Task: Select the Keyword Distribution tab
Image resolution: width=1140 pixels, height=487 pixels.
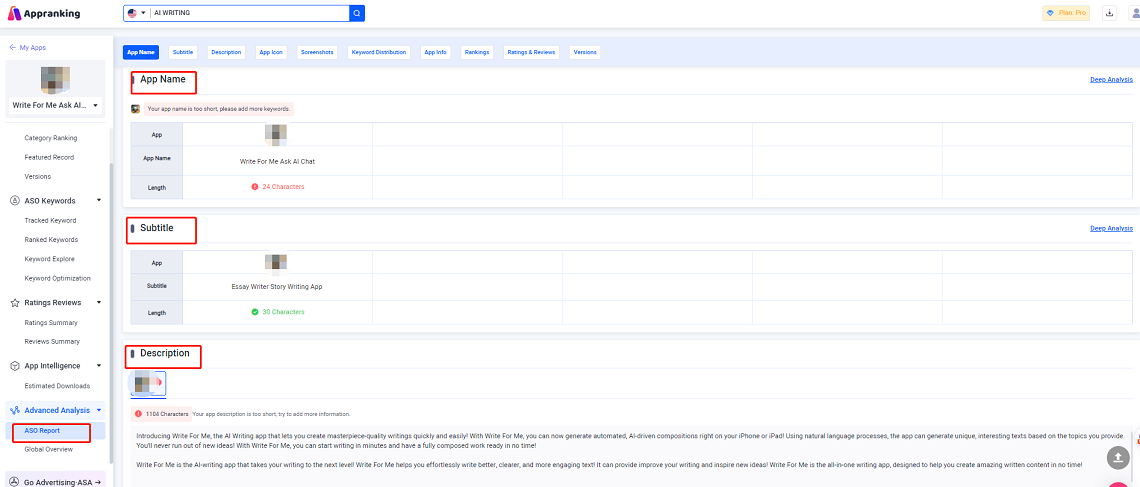Action: 379,52
